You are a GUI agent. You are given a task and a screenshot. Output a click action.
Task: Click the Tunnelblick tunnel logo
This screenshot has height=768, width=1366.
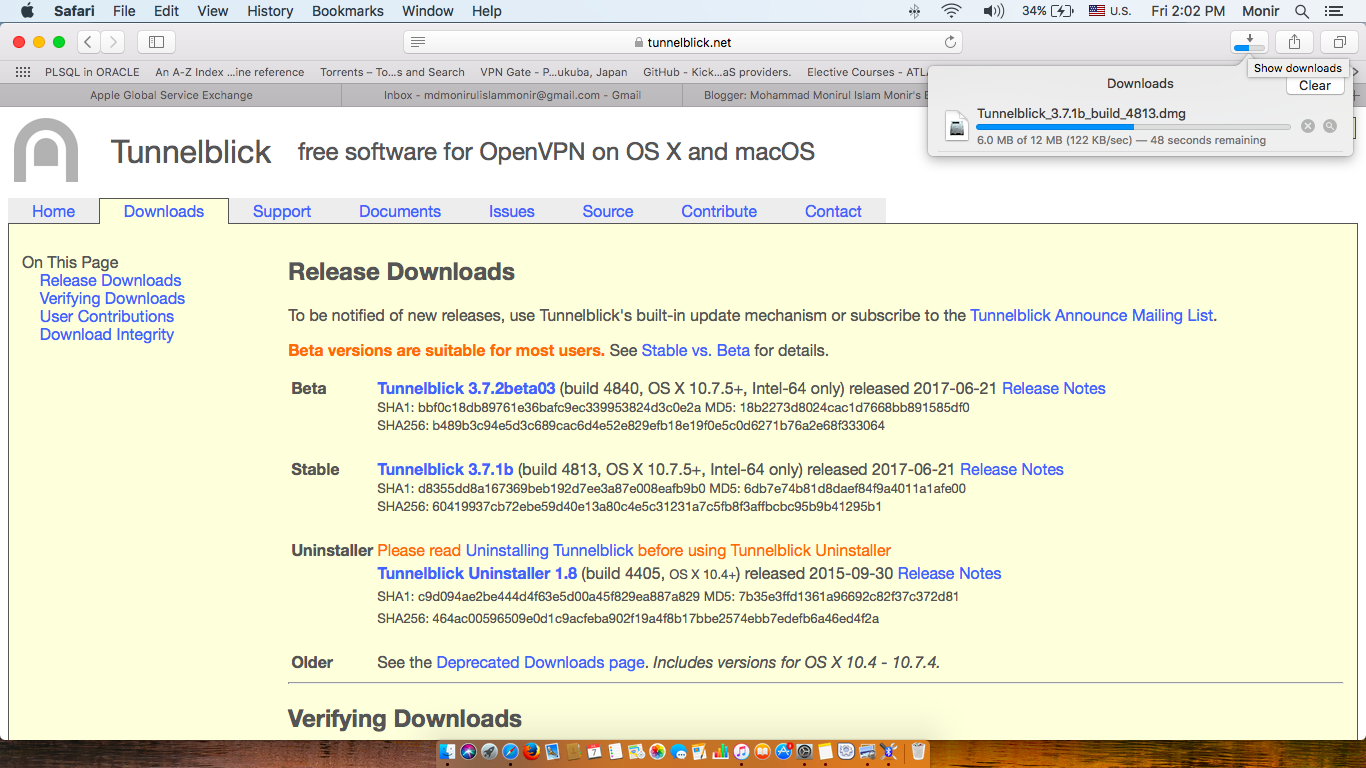46,151
